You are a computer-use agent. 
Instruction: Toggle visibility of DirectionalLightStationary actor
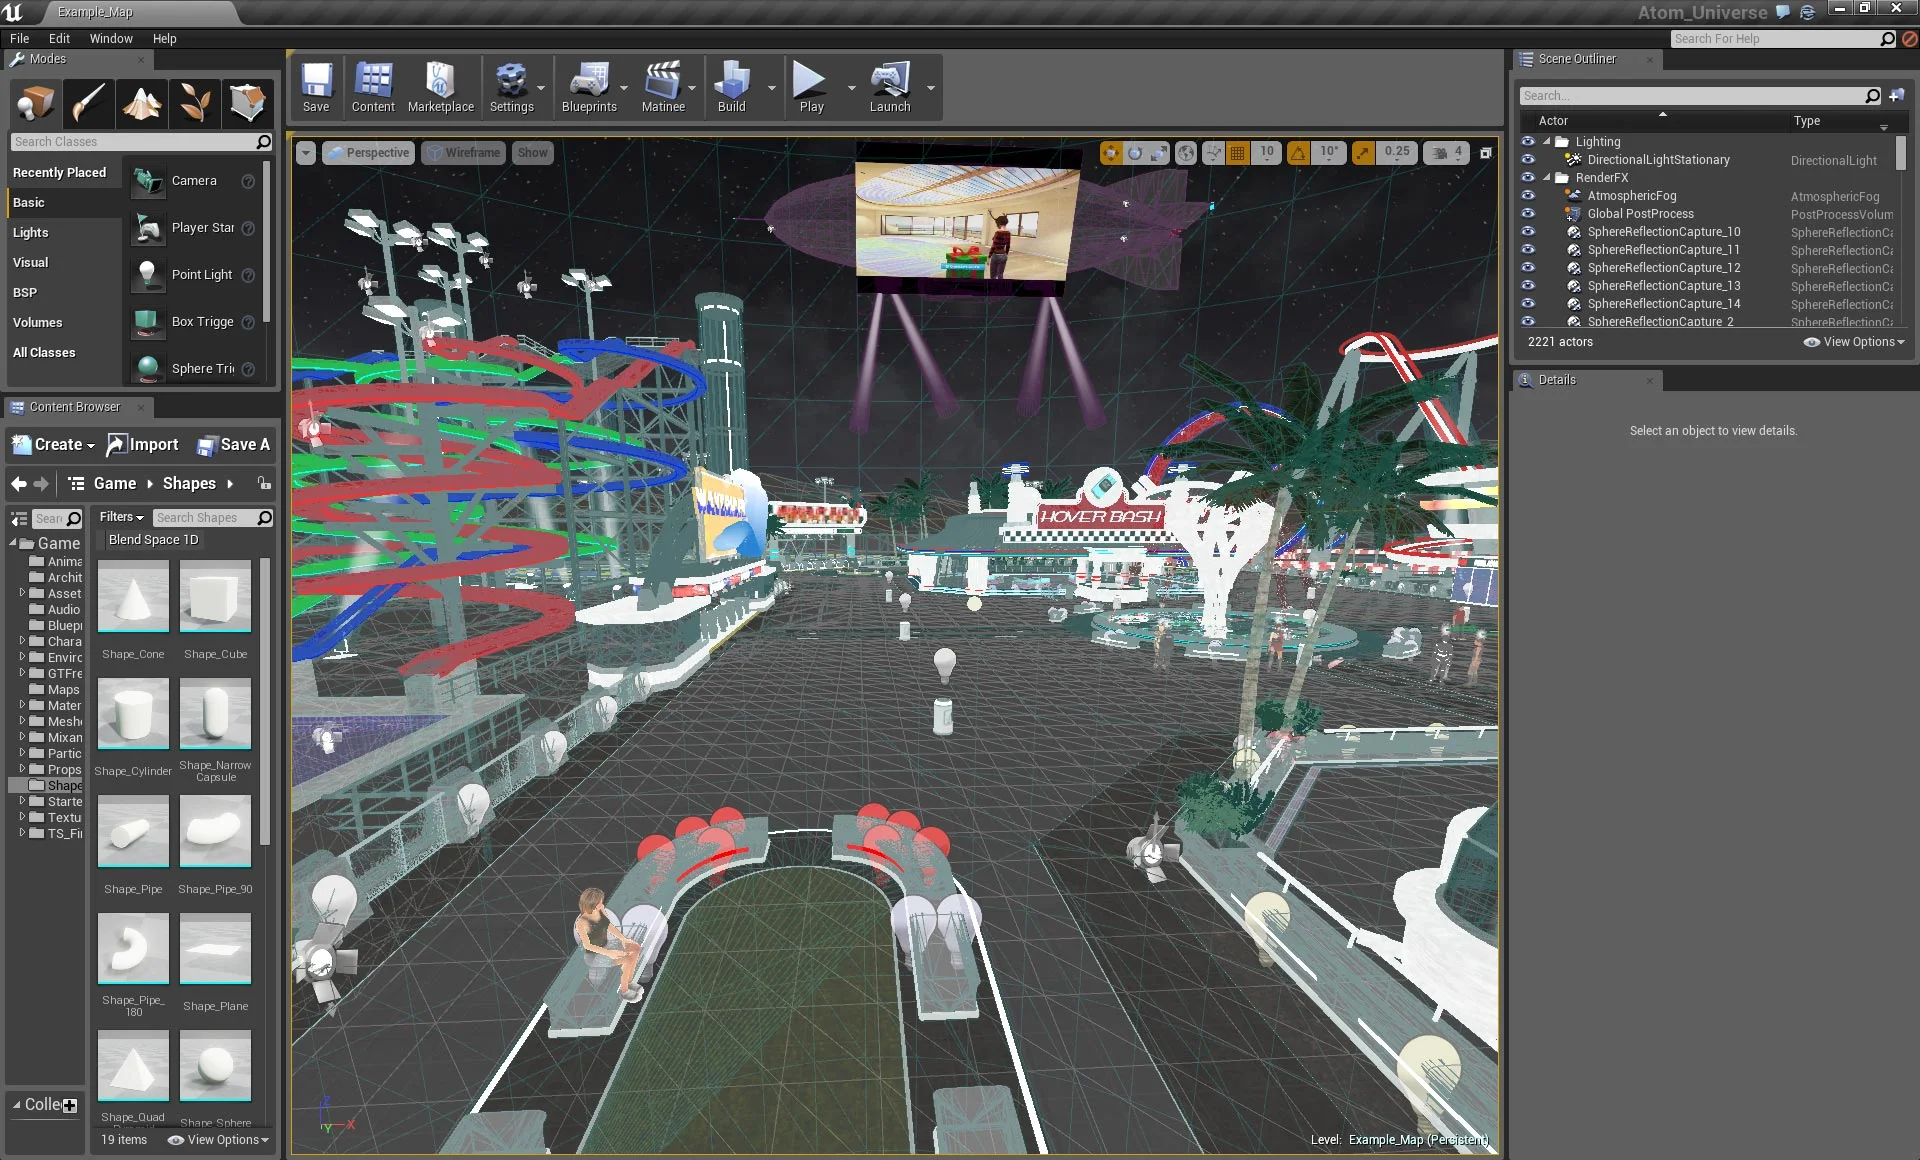coord(1528,160)
